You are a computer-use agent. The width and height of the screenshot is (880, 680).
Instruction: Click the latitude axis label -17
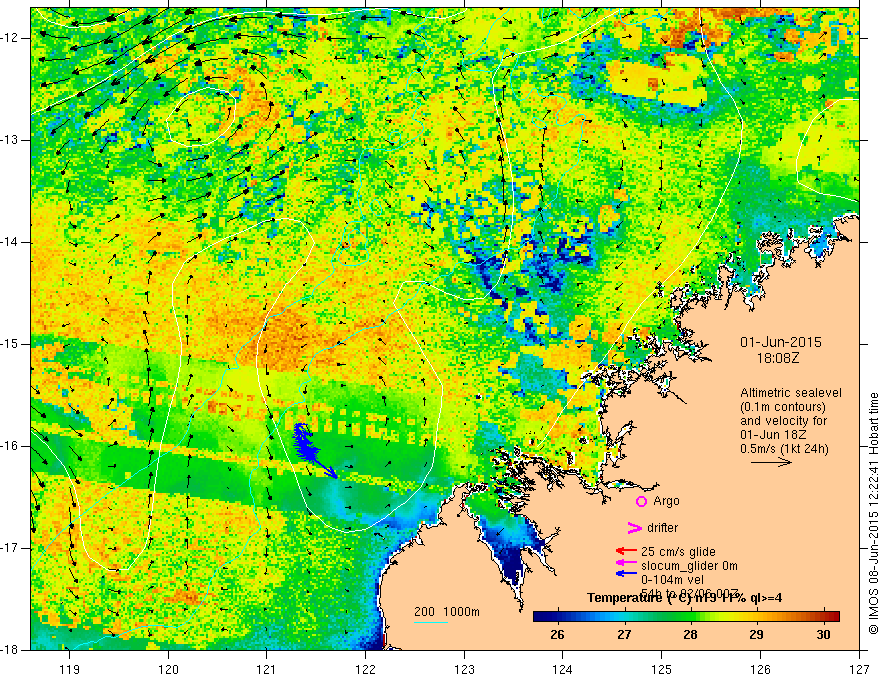(x=11, y=548)
